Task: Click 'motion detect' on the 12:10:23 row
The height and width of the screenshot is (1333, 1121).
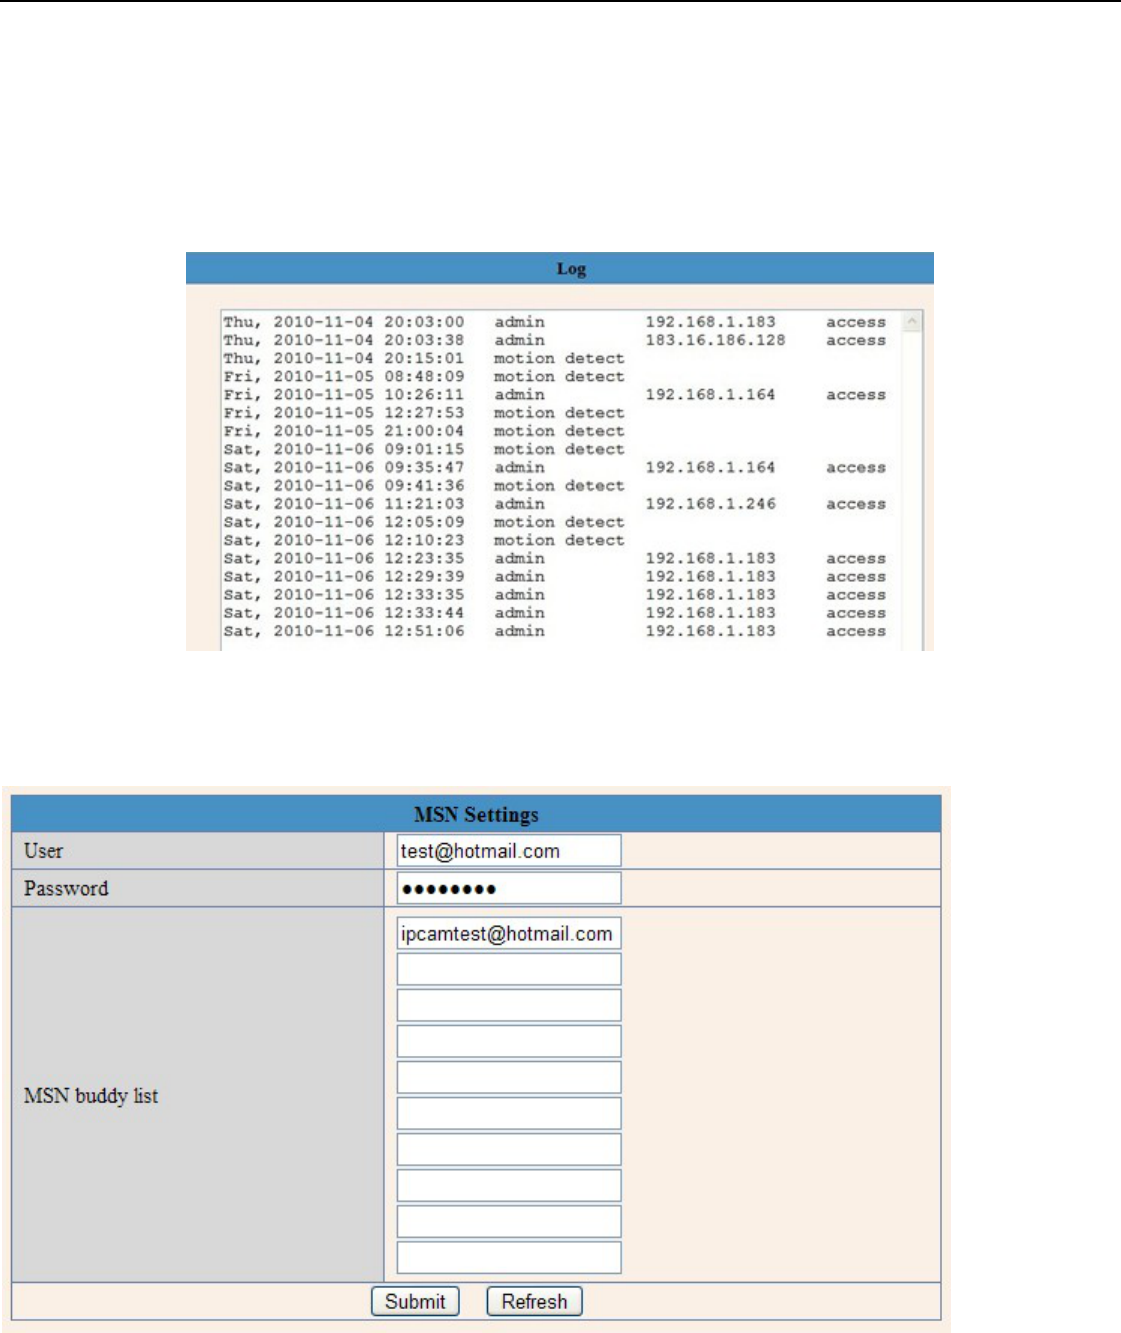Action: point(559,540)
